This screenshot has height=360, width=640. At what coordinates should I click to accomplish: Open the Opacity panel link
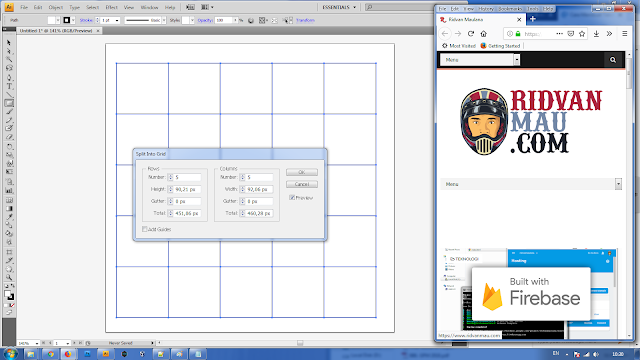[205, 20]
